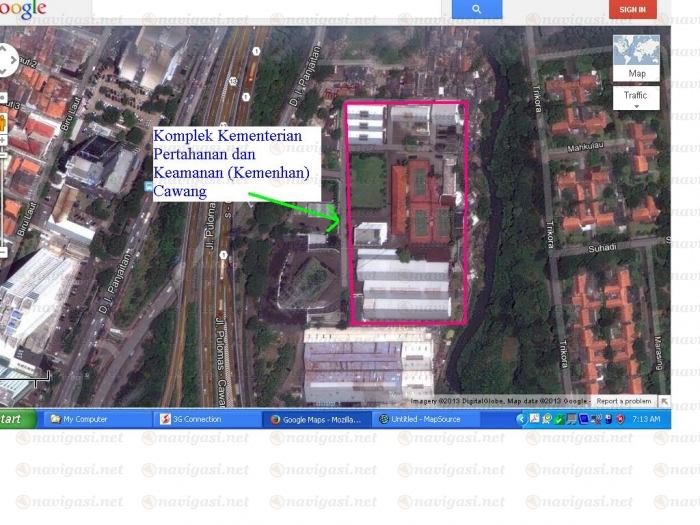Click the Google Maps search input field
700x525 pixels.
[x=267, y=8]
